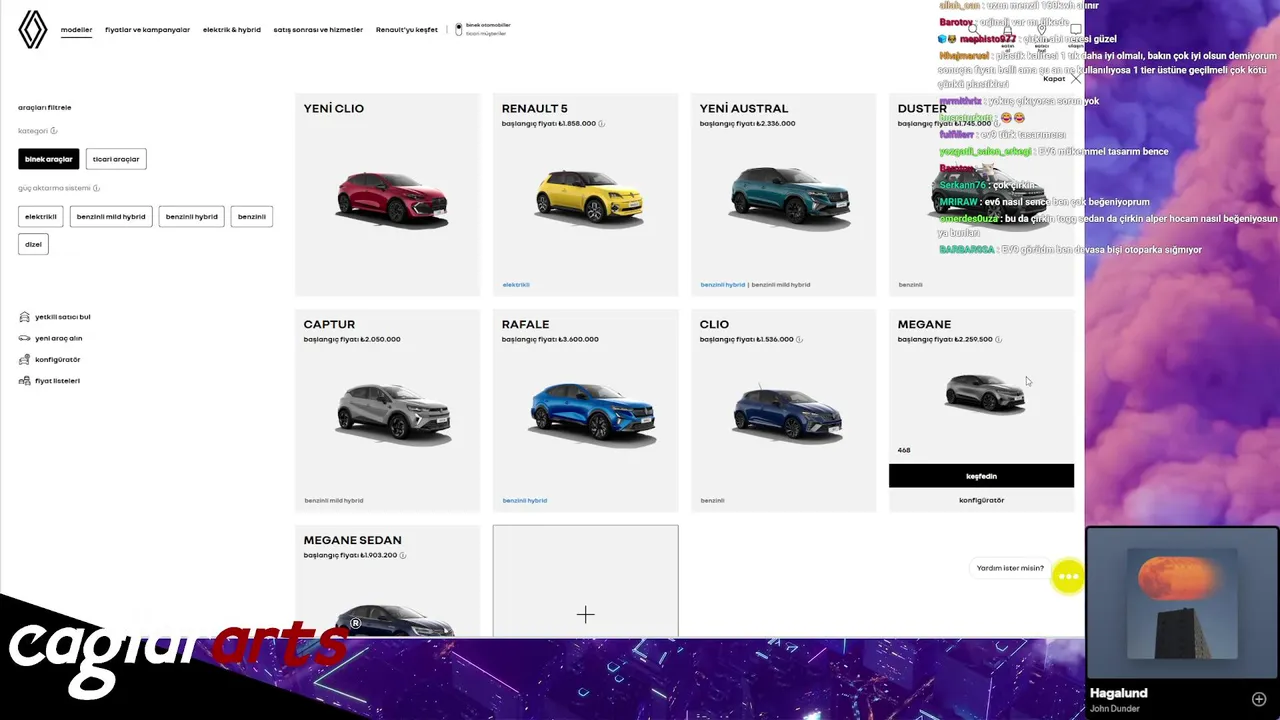Image resolution: width=1280 pixels, height=720 pixels.
Task: Add Hagalund track with the plus icon
Action: 1259,699
